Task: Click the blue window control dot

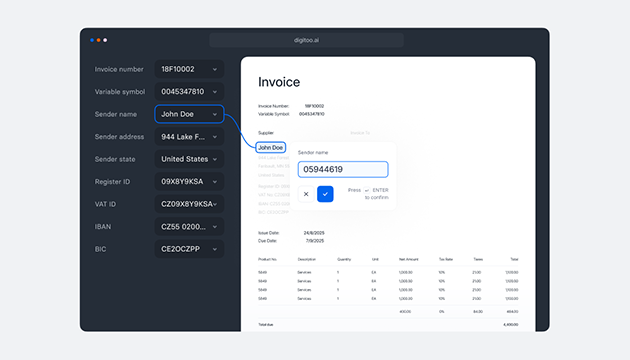Action: [x=92, y=40]
